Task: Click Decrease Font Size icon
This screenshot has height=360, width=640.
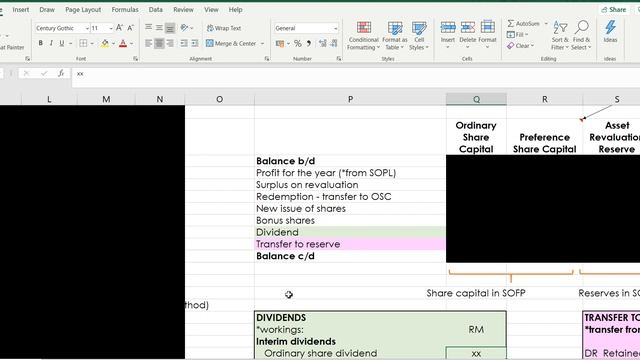Action: 130,28
